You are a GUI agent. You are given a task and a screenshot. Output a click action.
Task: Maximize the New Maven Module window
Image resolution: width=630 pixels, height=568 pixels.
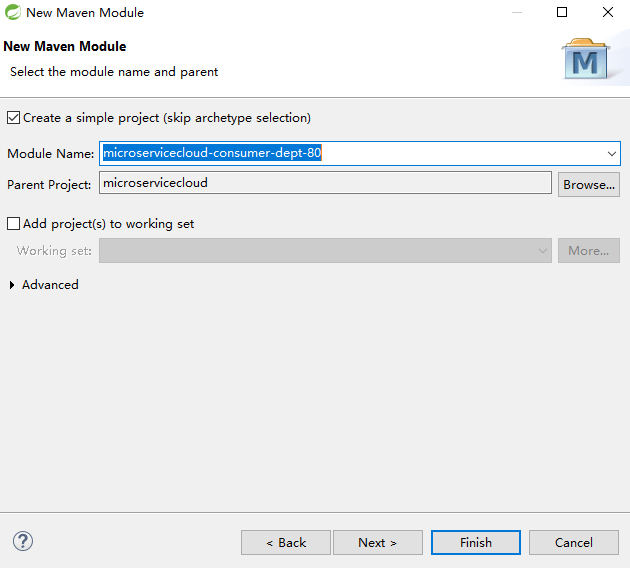(562, 12)
